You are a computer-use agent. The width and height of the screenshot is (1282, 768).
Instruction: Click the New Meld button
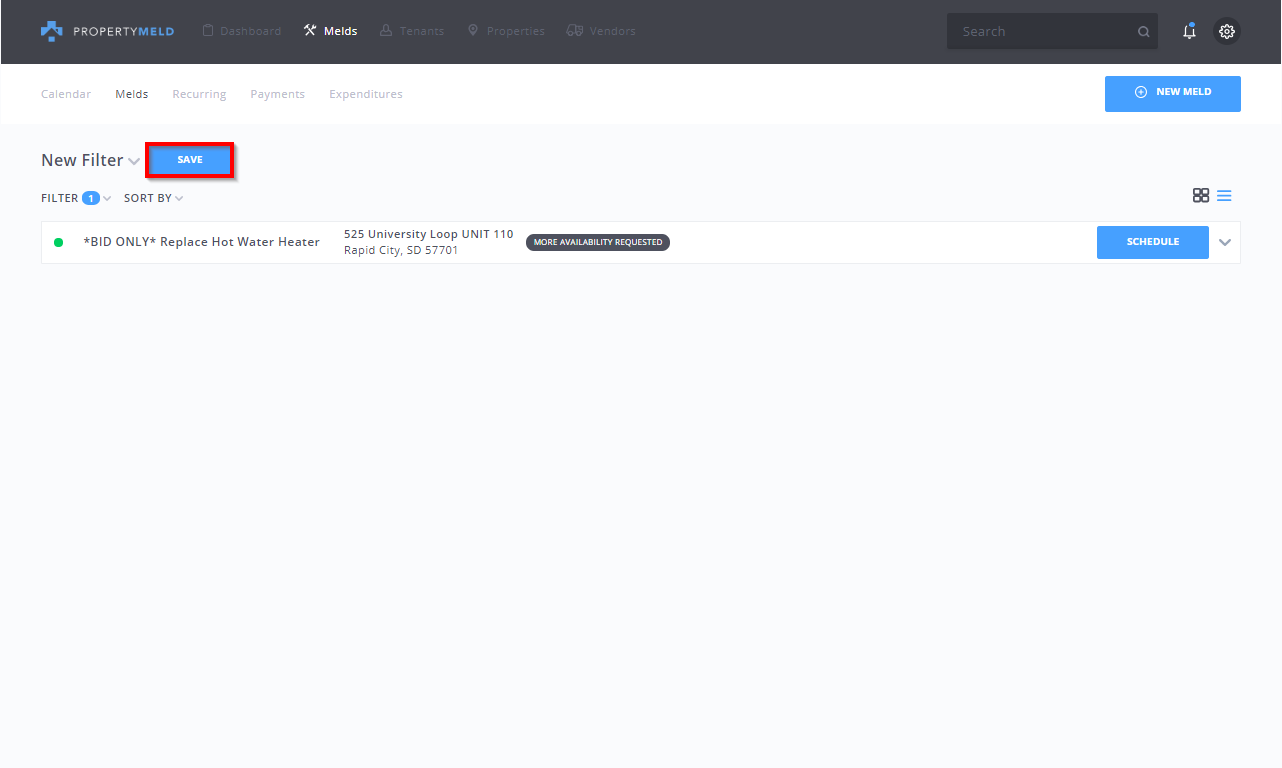(x=1172, y=93)
